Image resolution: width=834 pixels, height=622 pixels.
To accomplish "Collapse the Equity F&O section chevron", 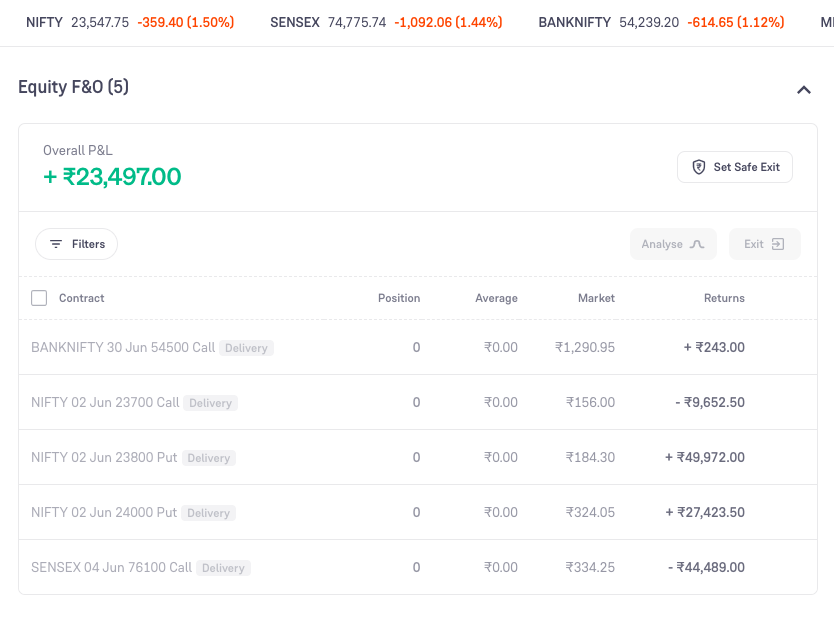I will pyautogui.click(x=804, y=90).
